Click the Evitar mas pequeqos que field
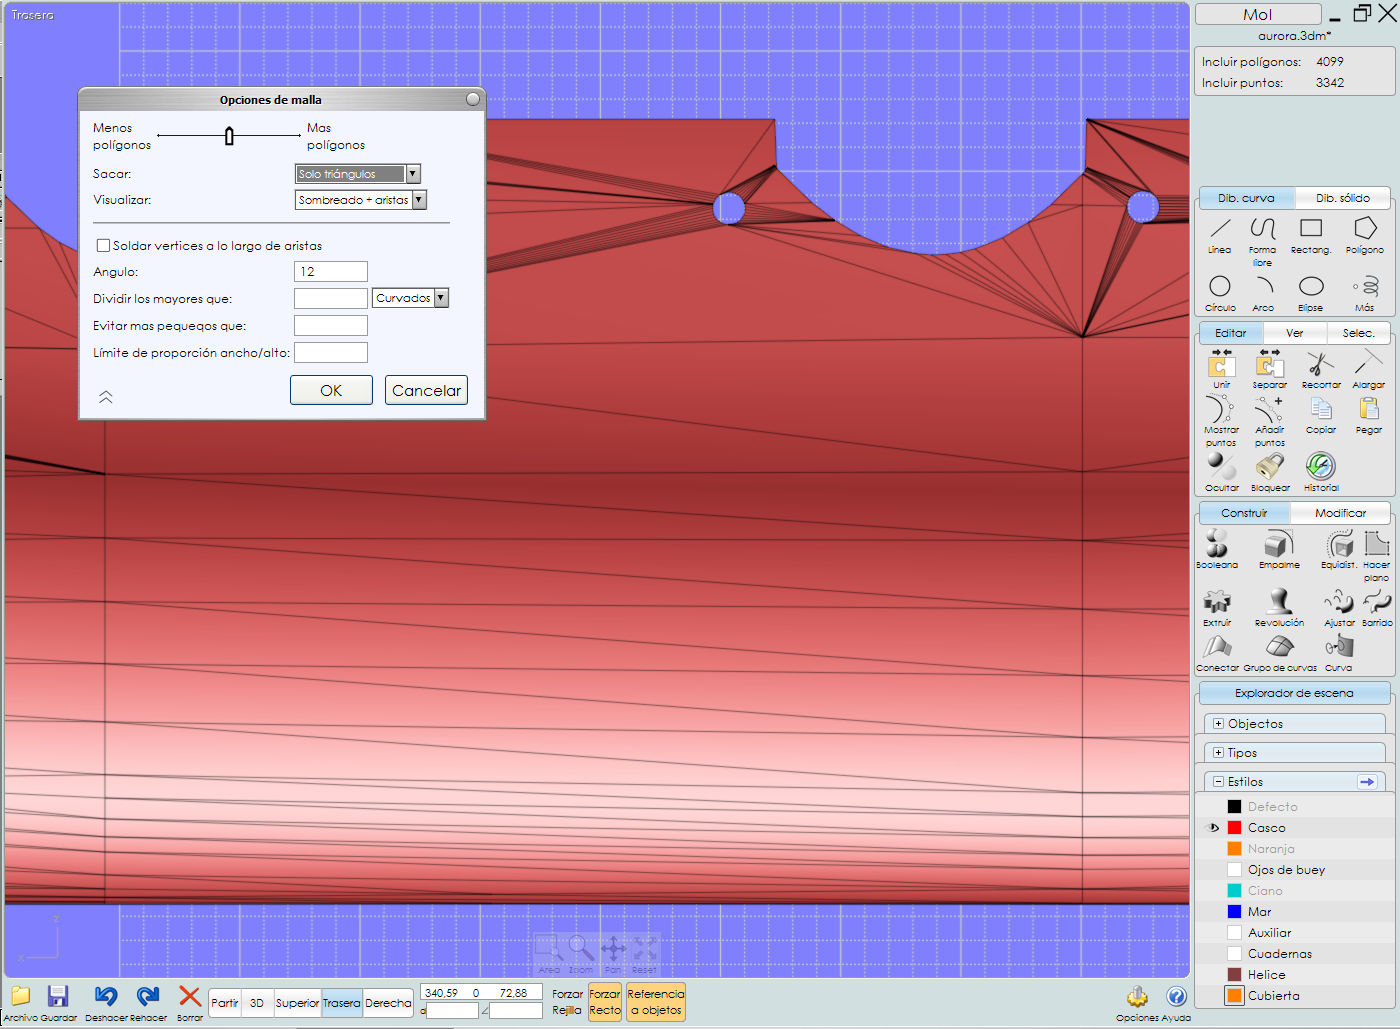 pos(331,325)
